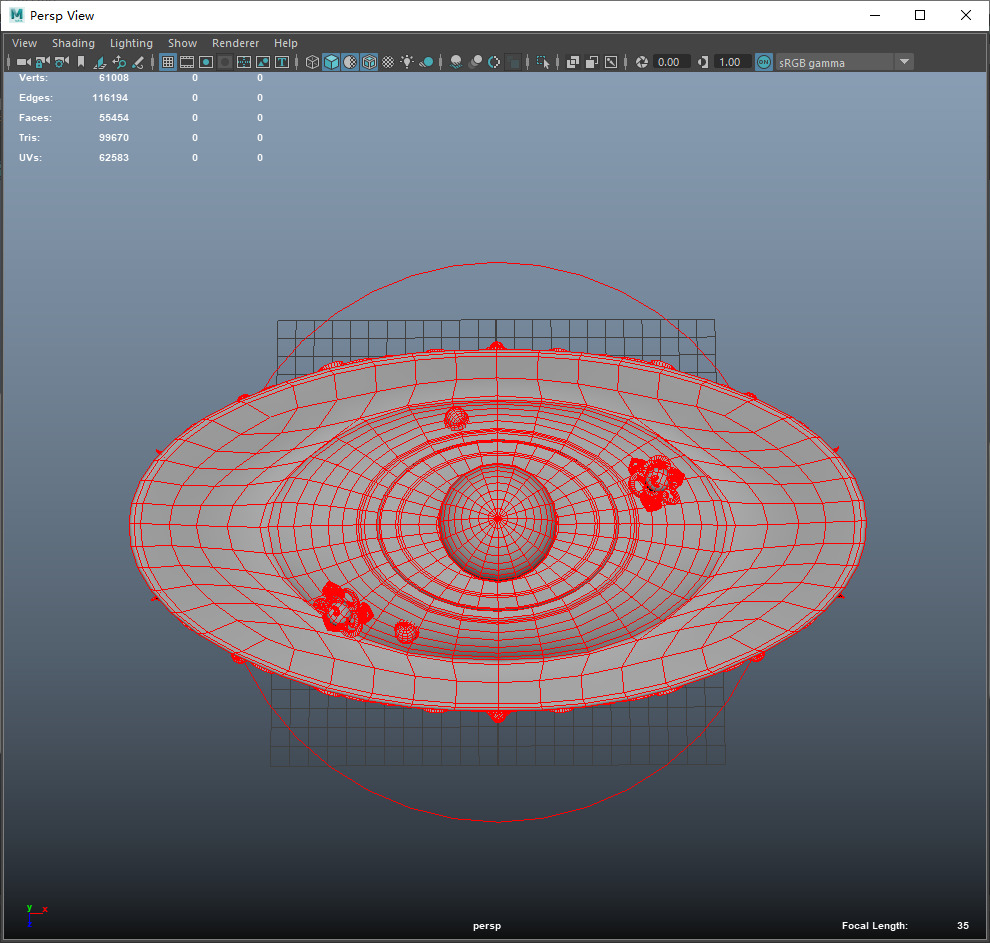This screenshot has height=943, width=990.
Task: Click the Isolate Select icon
Action: click(543, 62)
